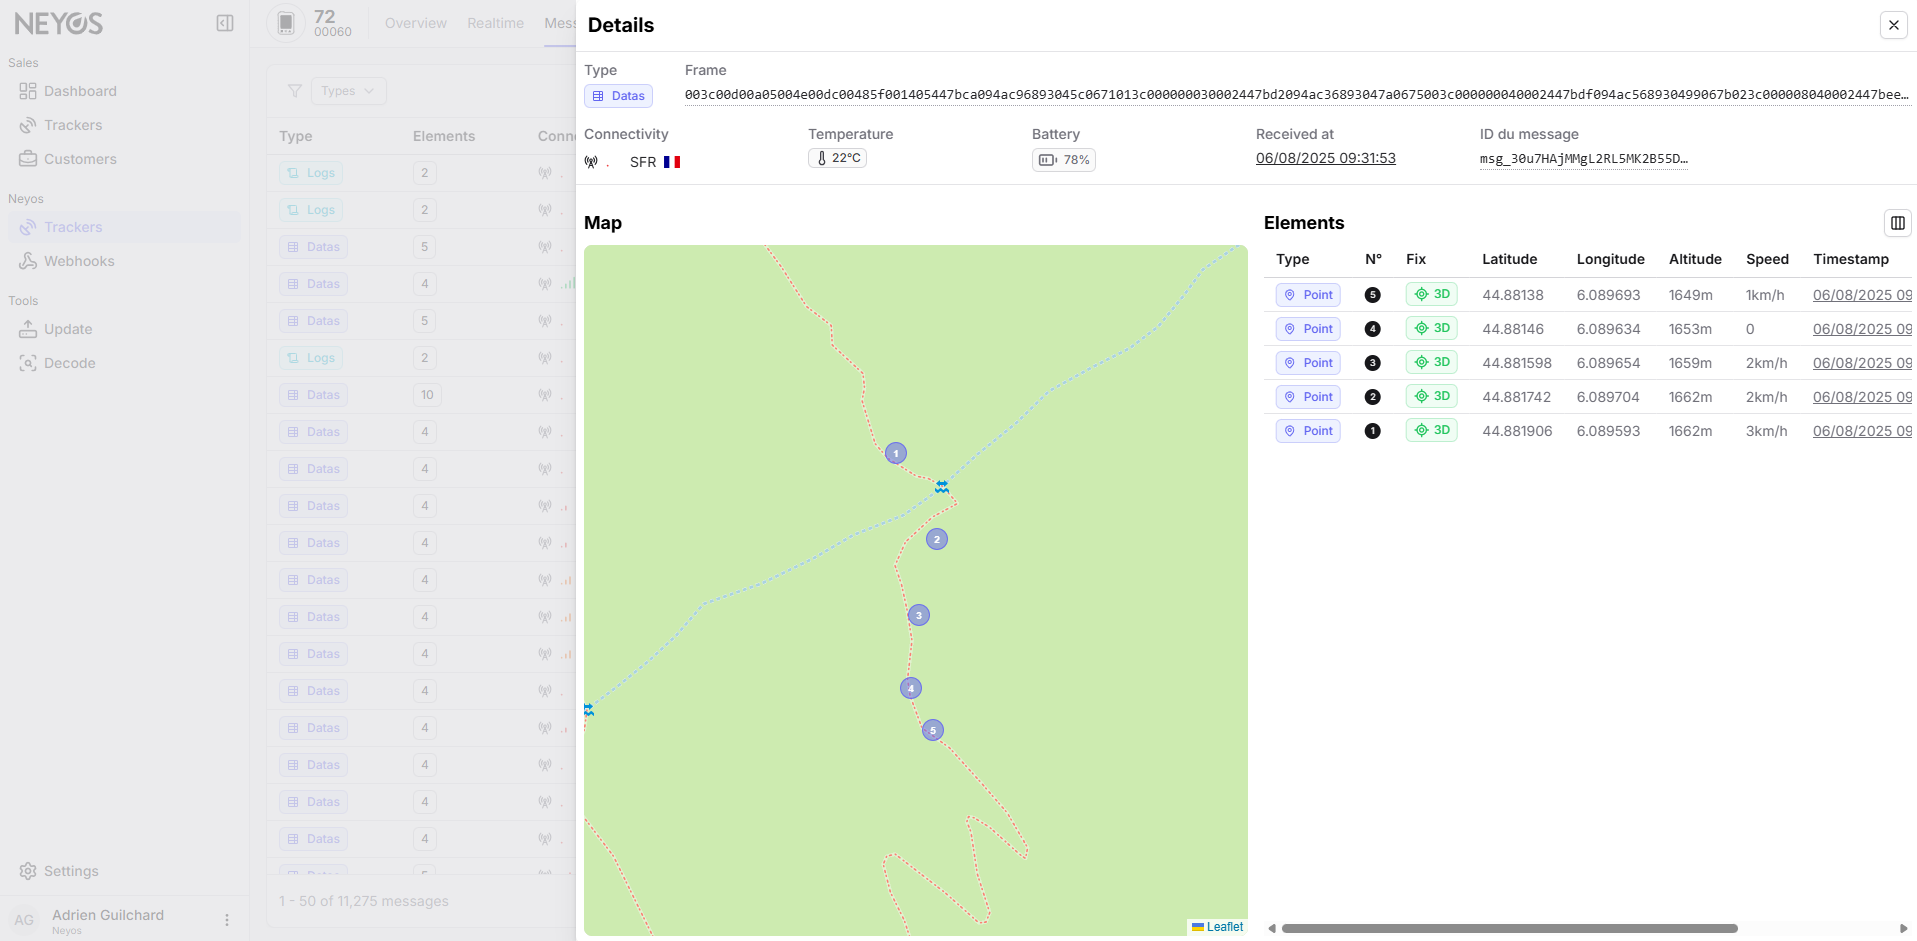Click map marker number 1
Viewport: 1917px width, 941px height.
click(x=896, y=453)
